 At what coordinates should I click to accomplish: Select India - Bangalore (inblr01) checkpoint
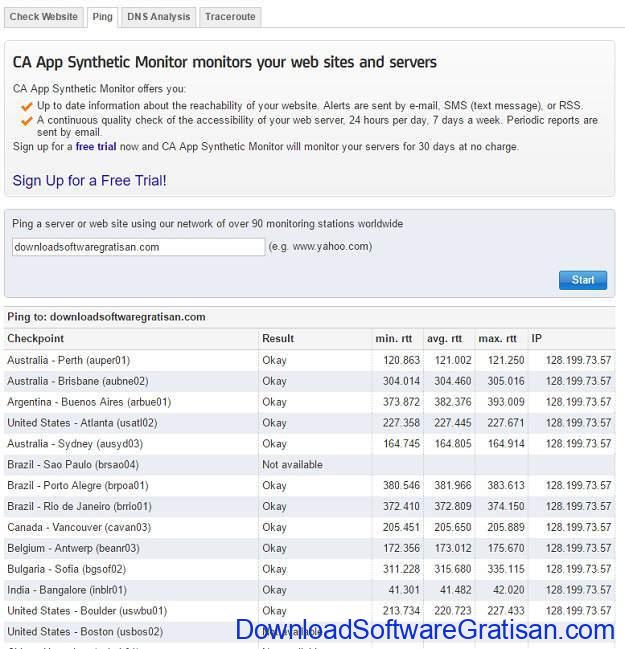point(67,590)
